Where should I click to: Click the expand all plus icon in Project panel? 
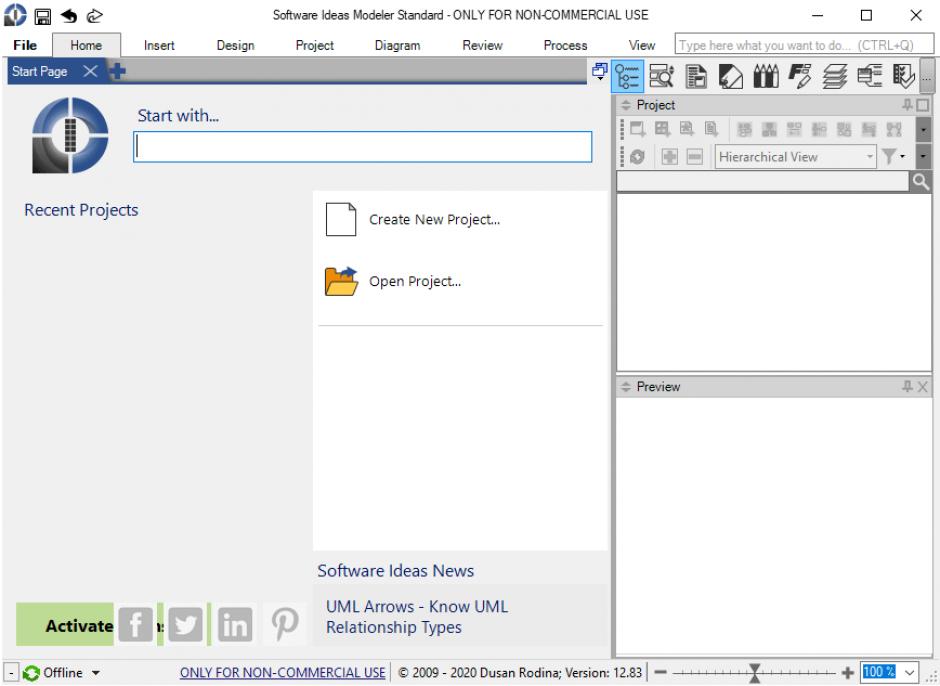click(670, 157)
